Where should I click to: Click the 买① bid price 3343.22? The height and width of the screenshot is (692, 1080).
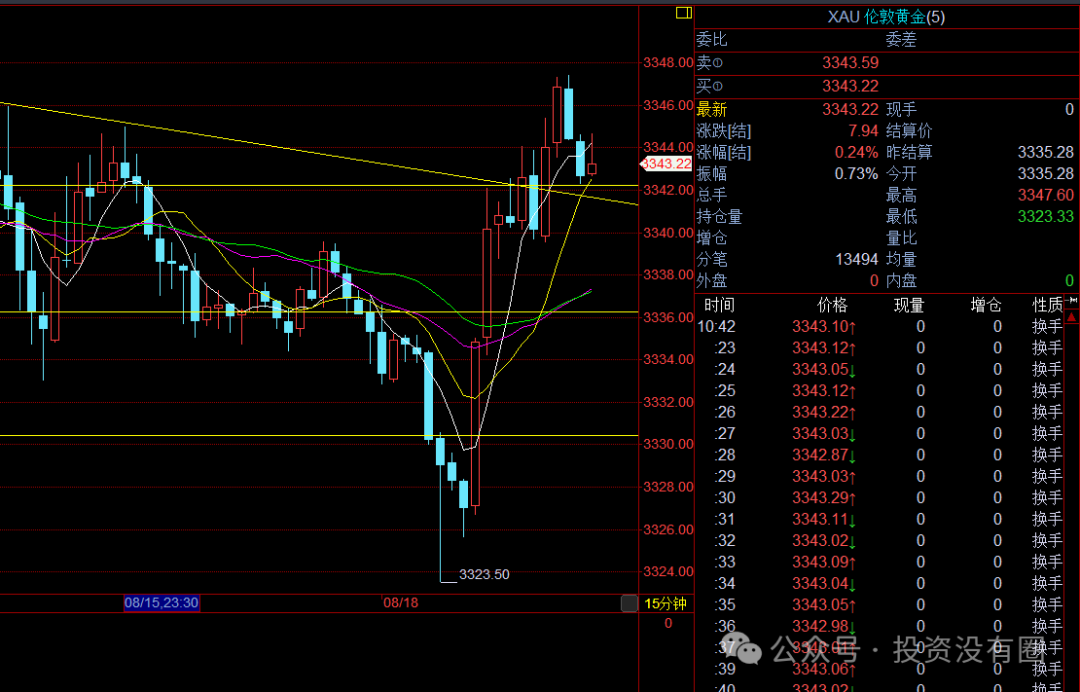[850, 86]
